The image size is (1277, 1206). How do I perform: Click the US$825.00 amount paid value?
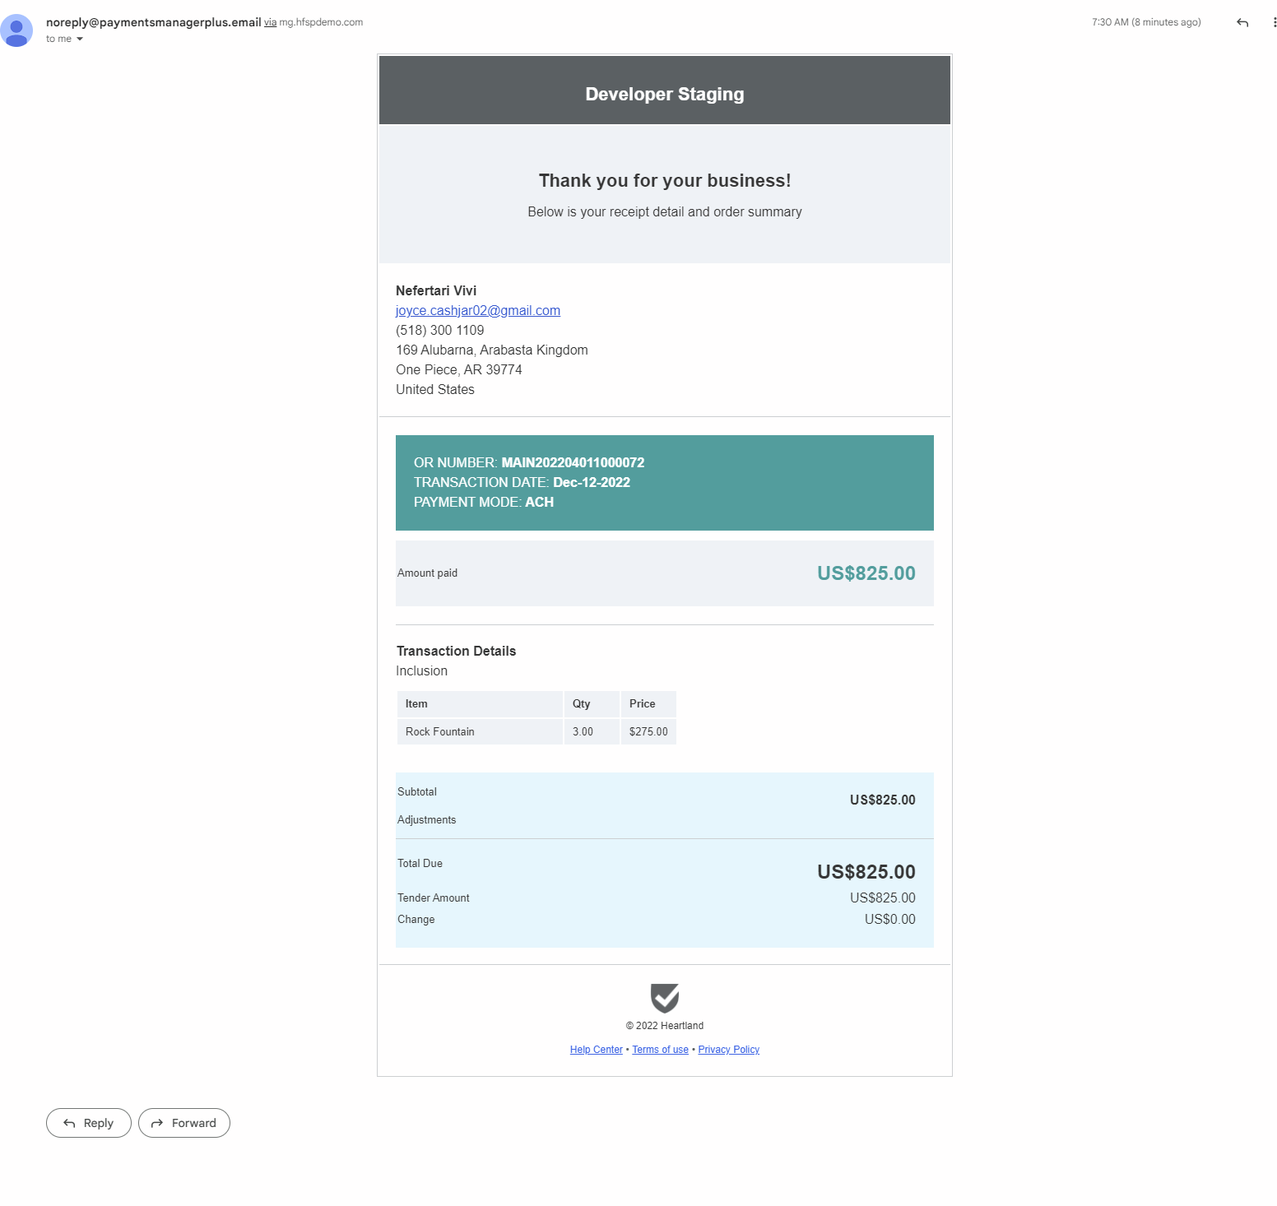click(866, 573)
